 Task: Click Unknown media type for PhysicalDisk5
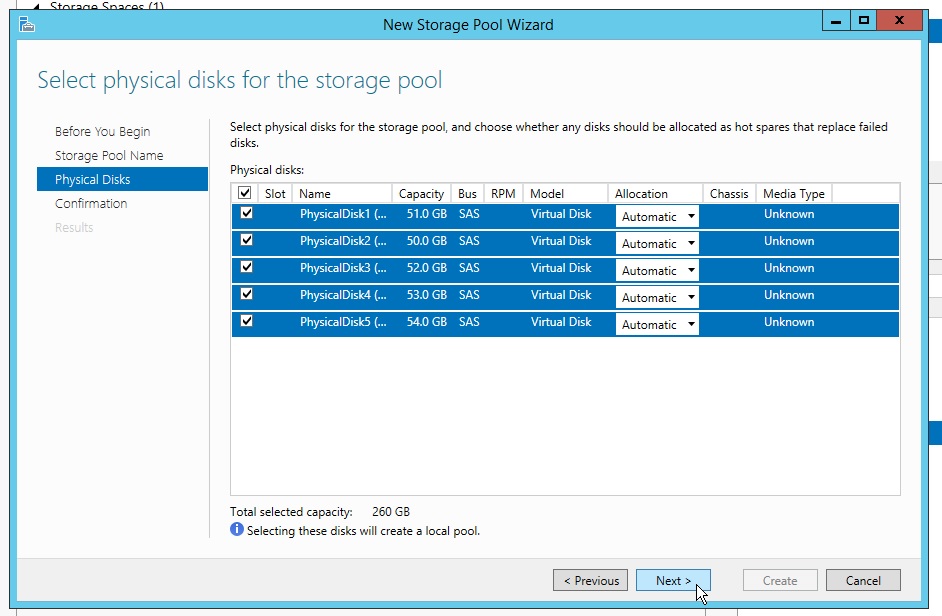point(789,322)
